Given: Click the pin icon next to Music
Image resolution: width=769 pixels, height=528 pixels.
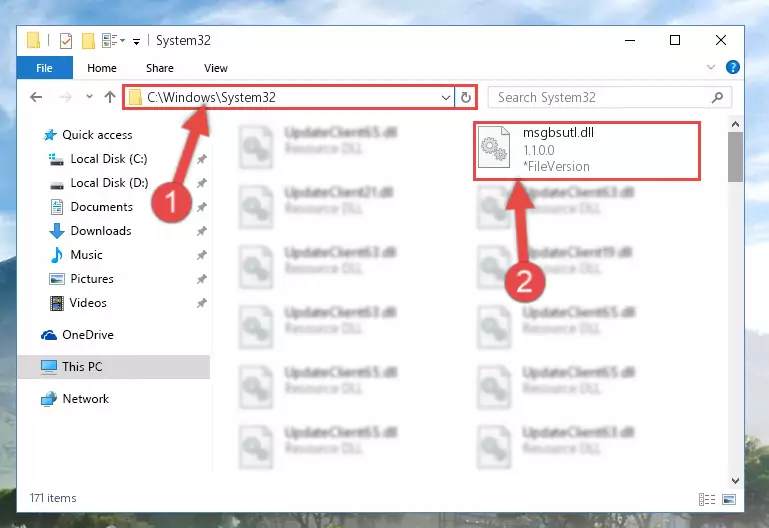Looking at the screenshot, I should (x=202, y=255).
